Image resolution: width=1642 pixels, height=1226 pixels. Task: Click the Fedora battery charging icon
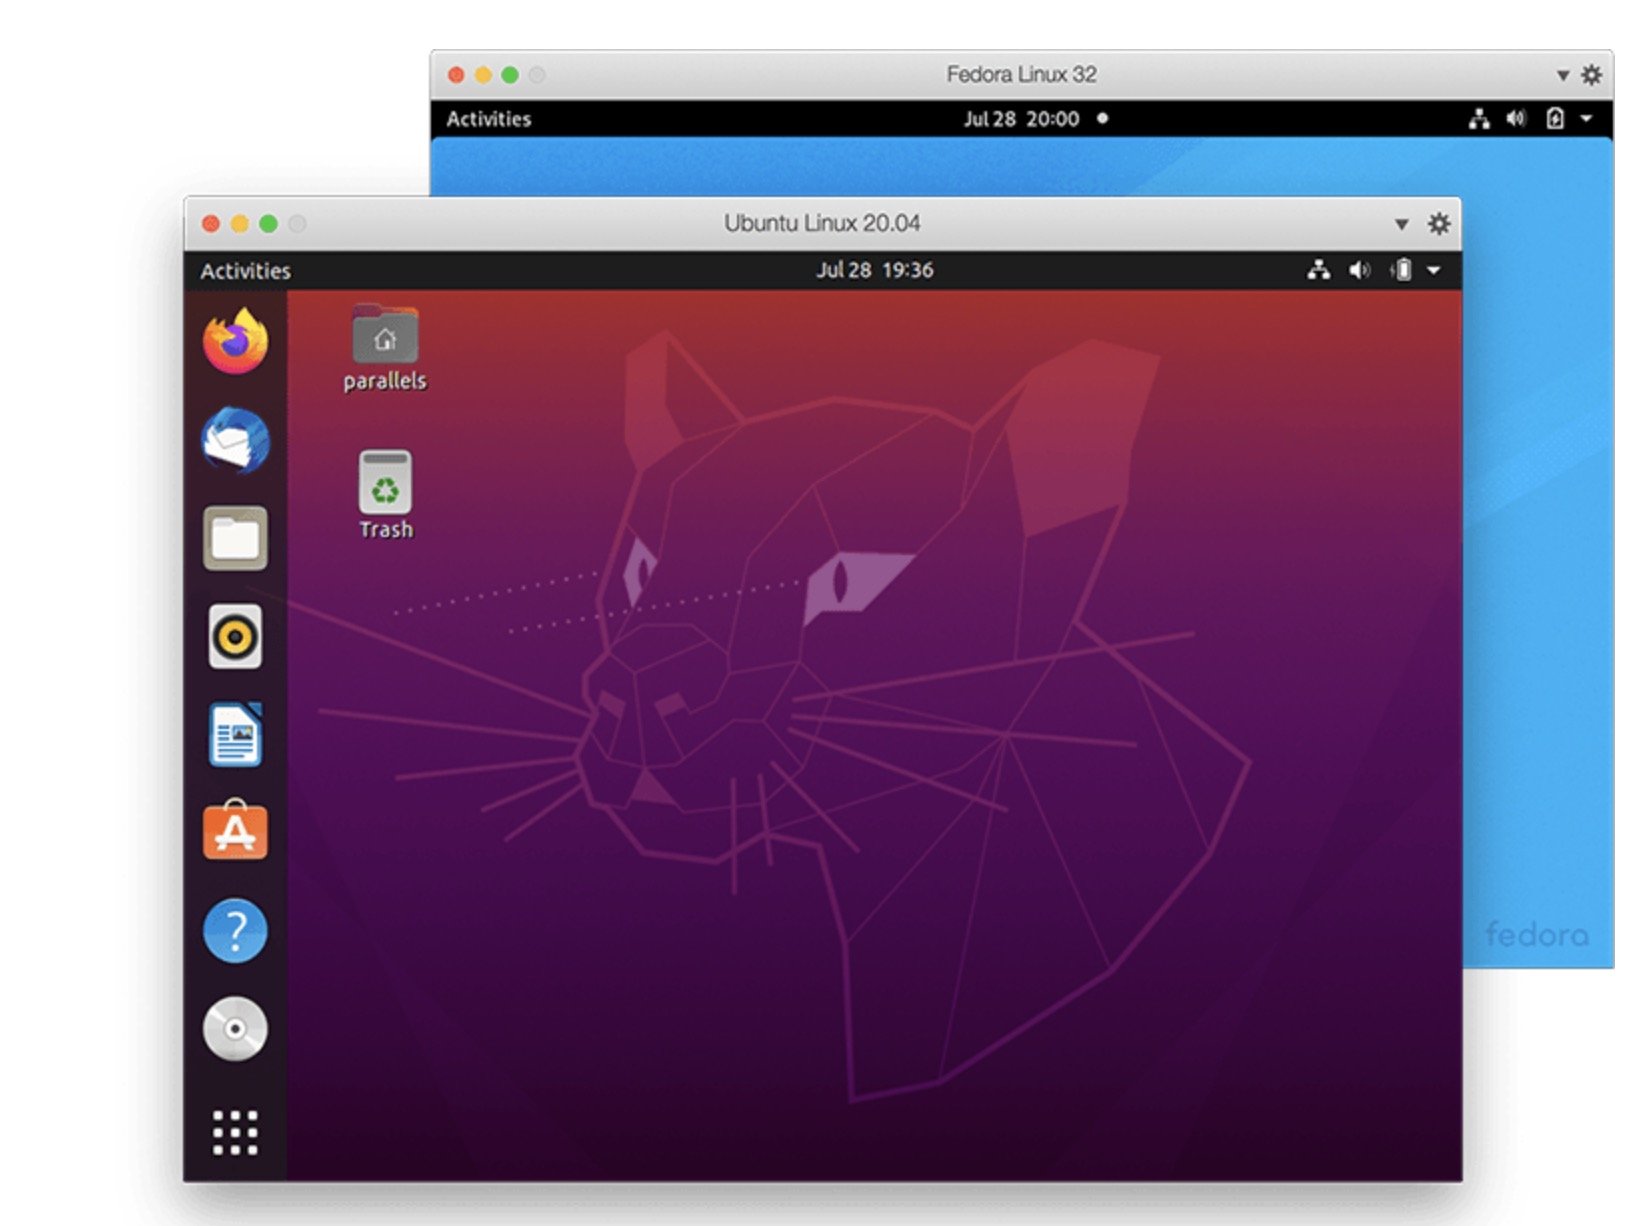click(x=1555, y=119)
